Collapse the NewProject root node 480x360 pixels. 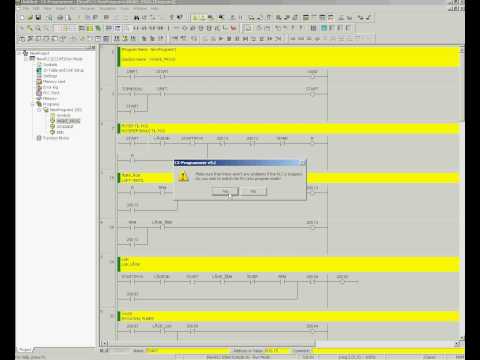20,53
